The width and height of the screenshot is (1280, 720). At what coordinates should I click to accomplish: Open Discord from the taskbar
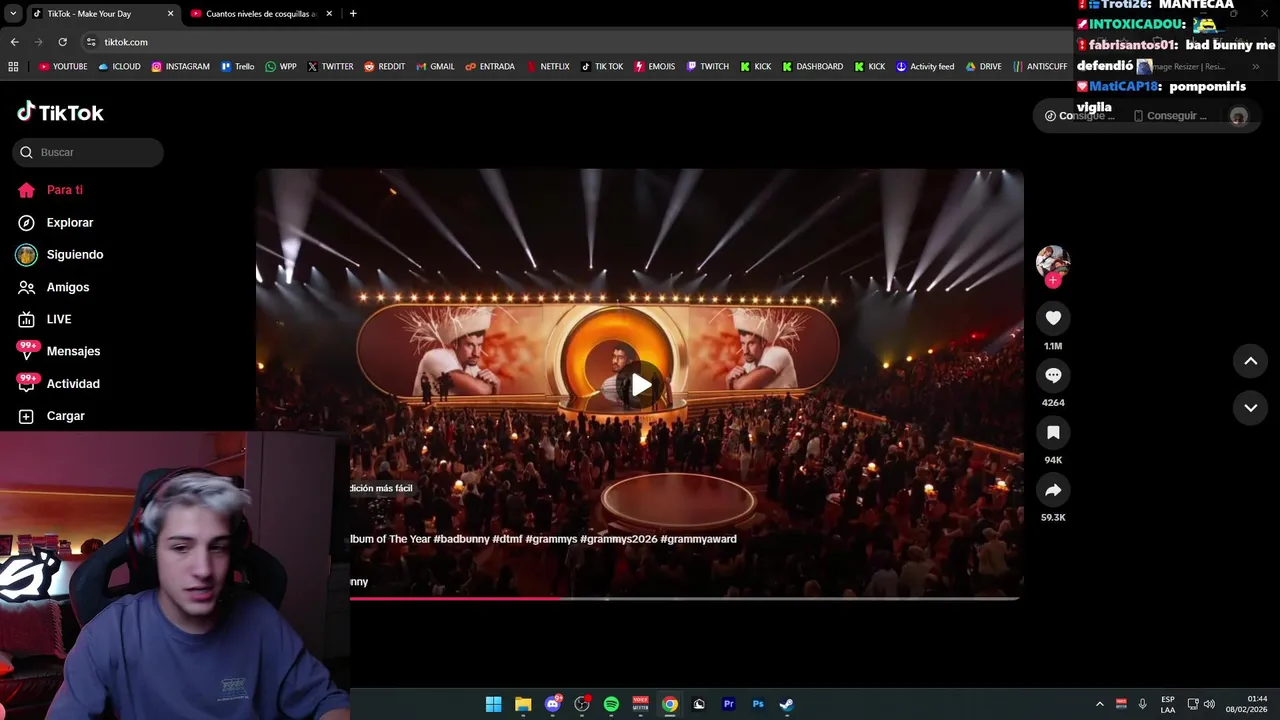[x=553, y=704]
